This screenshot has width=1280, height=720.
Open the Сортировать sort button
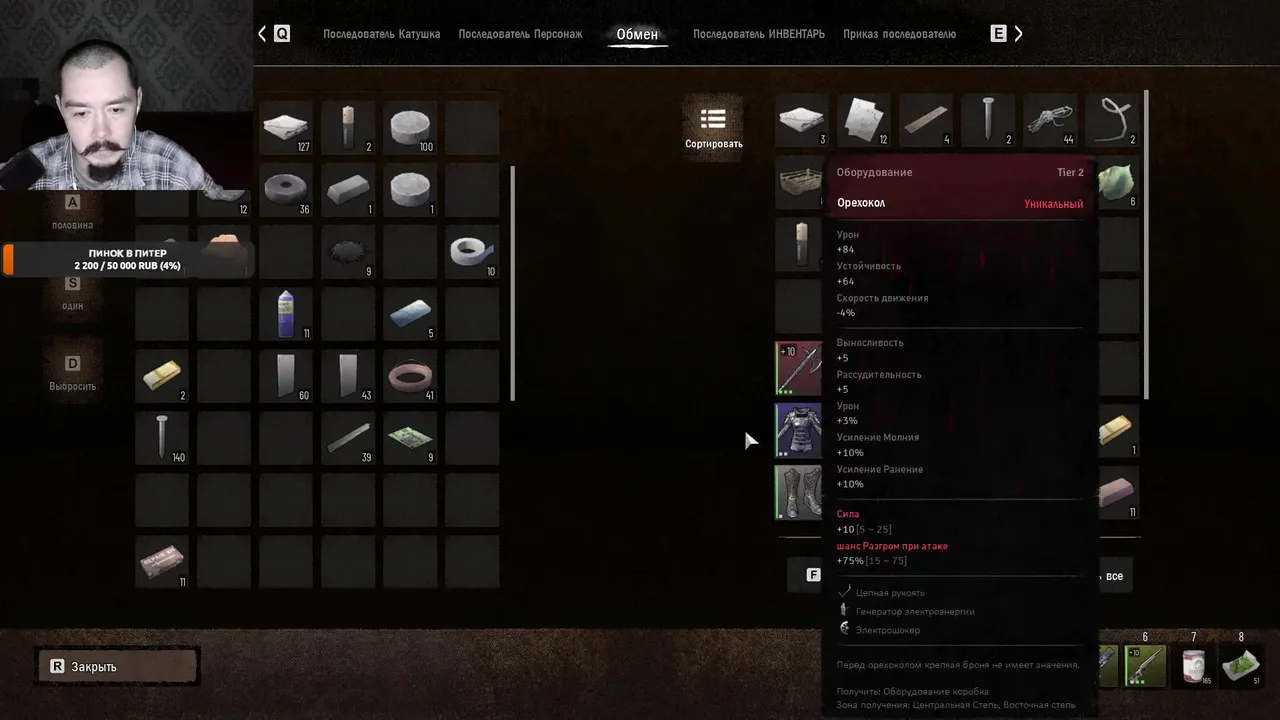tap(713, 128)
